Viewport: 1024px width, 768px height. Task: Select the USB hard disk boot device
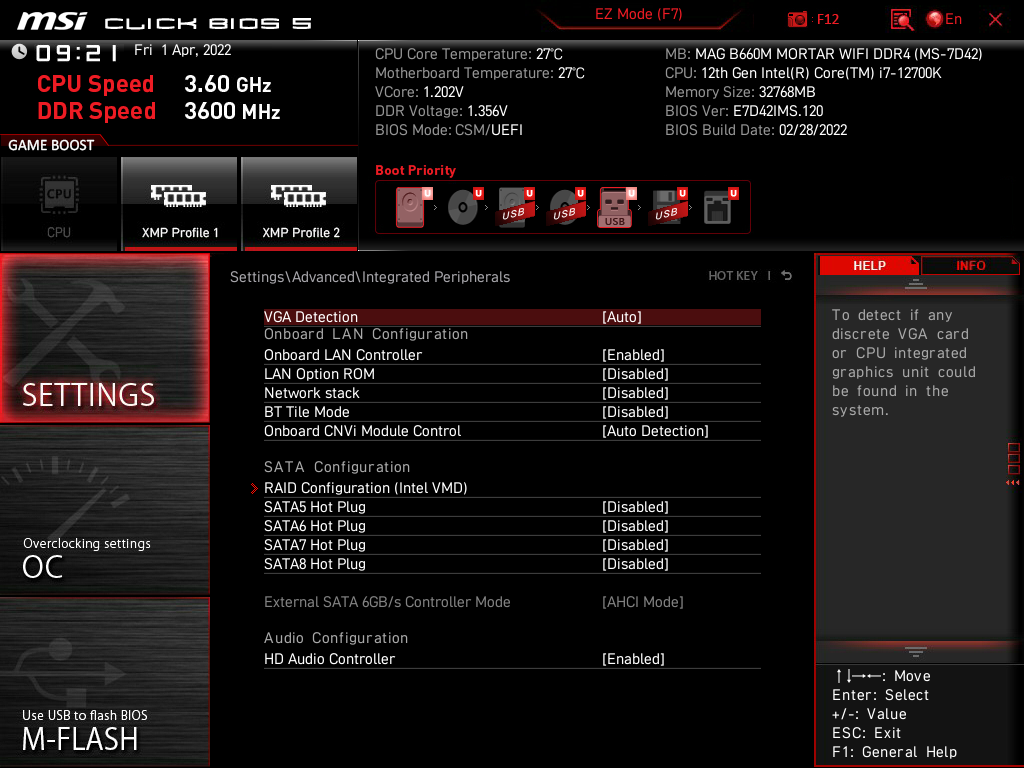coord(515,206)
